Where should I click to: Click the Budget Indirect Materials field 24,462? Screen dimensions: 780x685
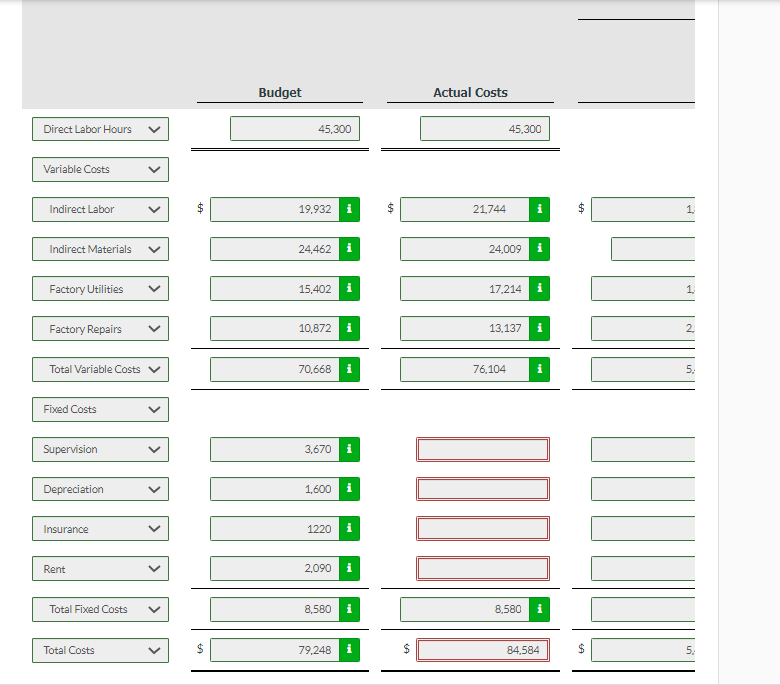(x=275, y=249)
